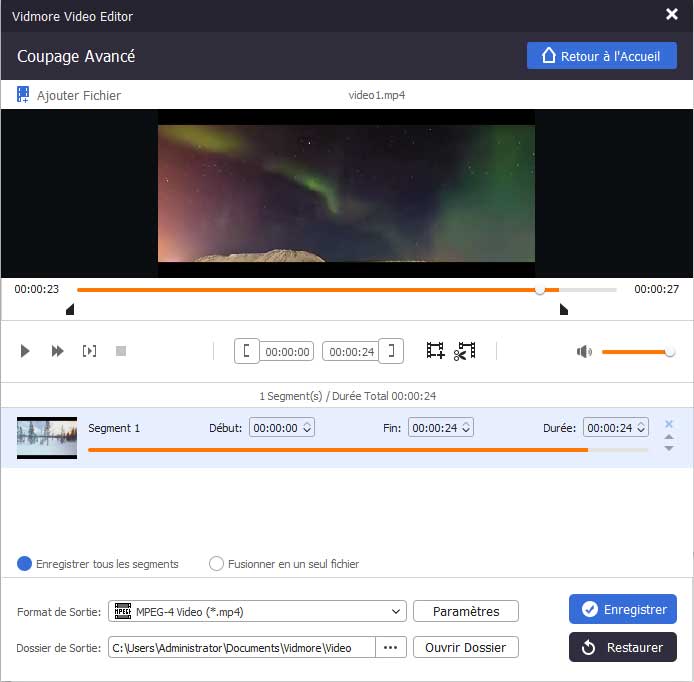Click the volume slider handle
This screenshot has height=682, width=694.
click(x=670, y=352)
